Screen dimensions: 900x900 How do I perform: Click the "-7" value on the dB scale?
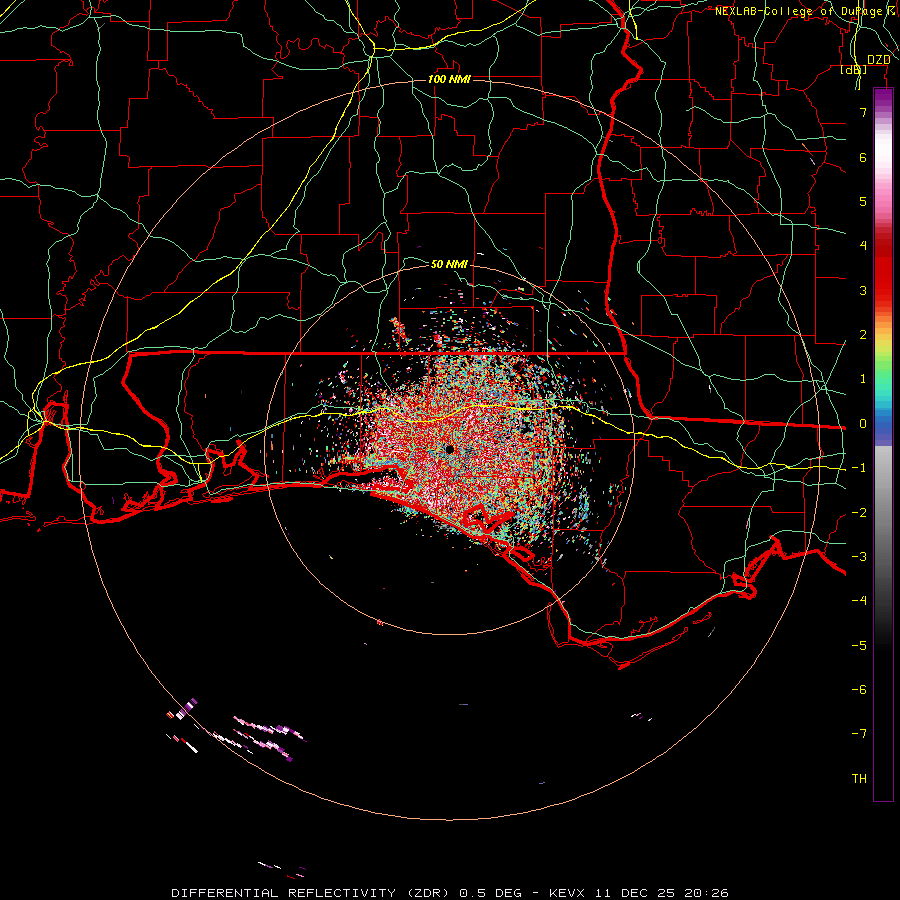click(859, 734)
